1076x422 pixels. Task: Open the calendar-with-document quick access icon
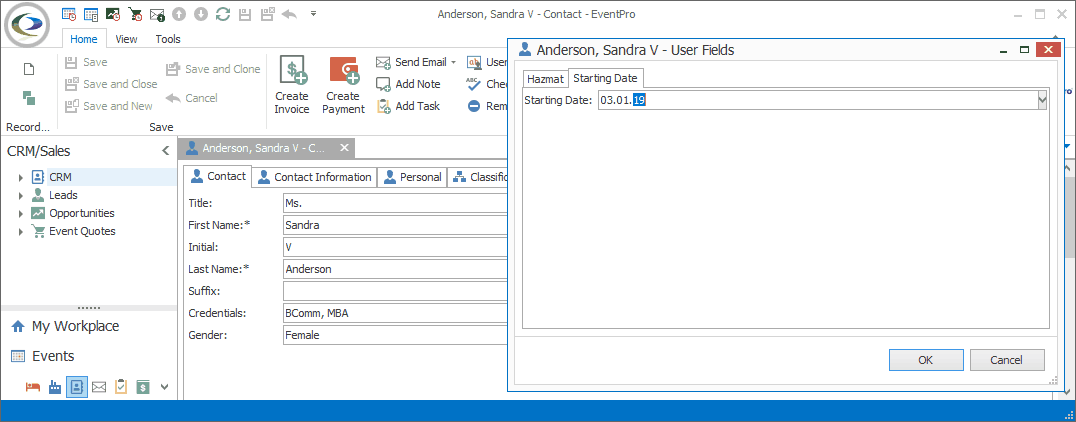(91, 14)
